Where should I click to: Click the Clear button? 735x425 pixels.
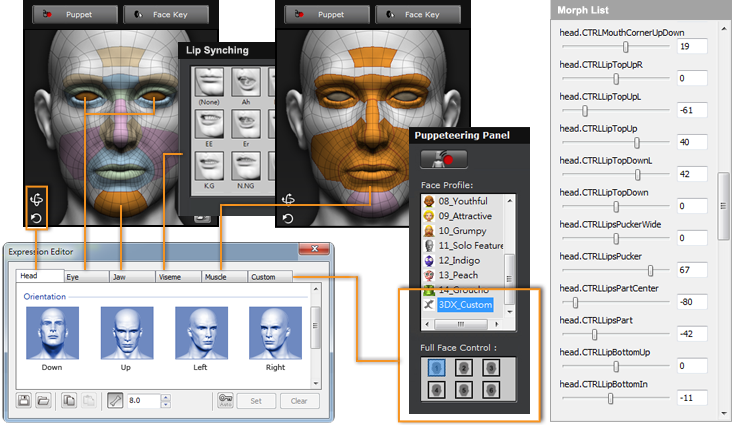[x=299, y=401]
